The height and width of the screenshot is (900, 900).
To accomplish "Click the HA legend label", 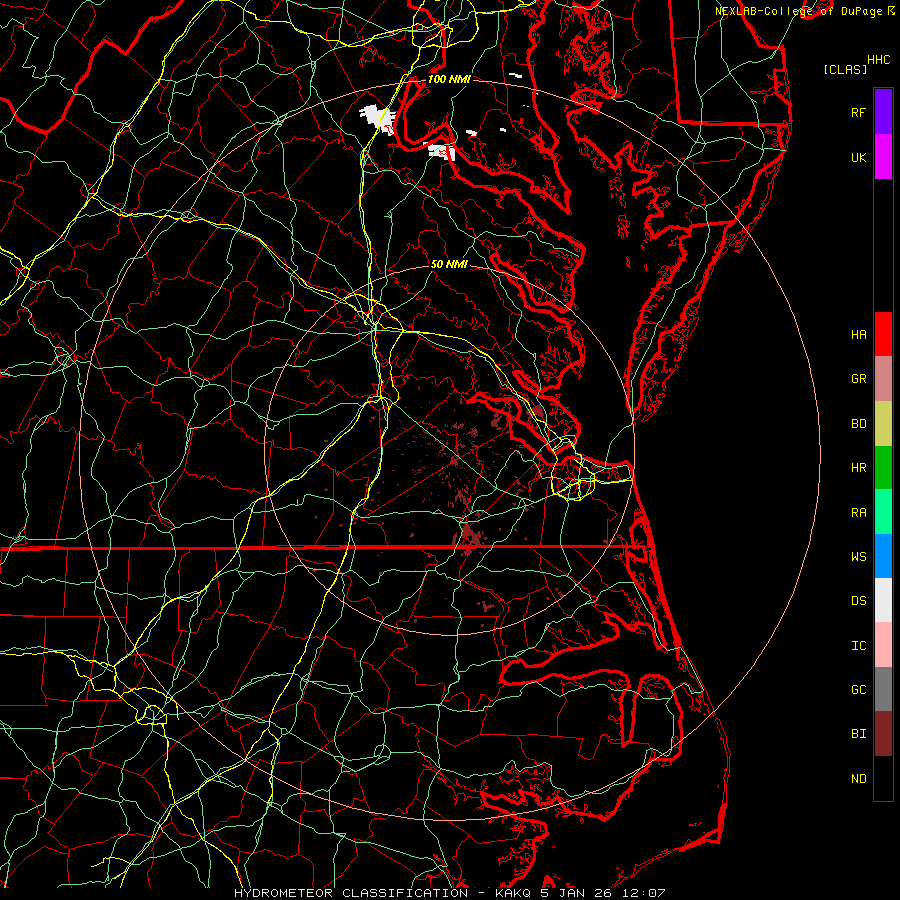I will [858, 335].
